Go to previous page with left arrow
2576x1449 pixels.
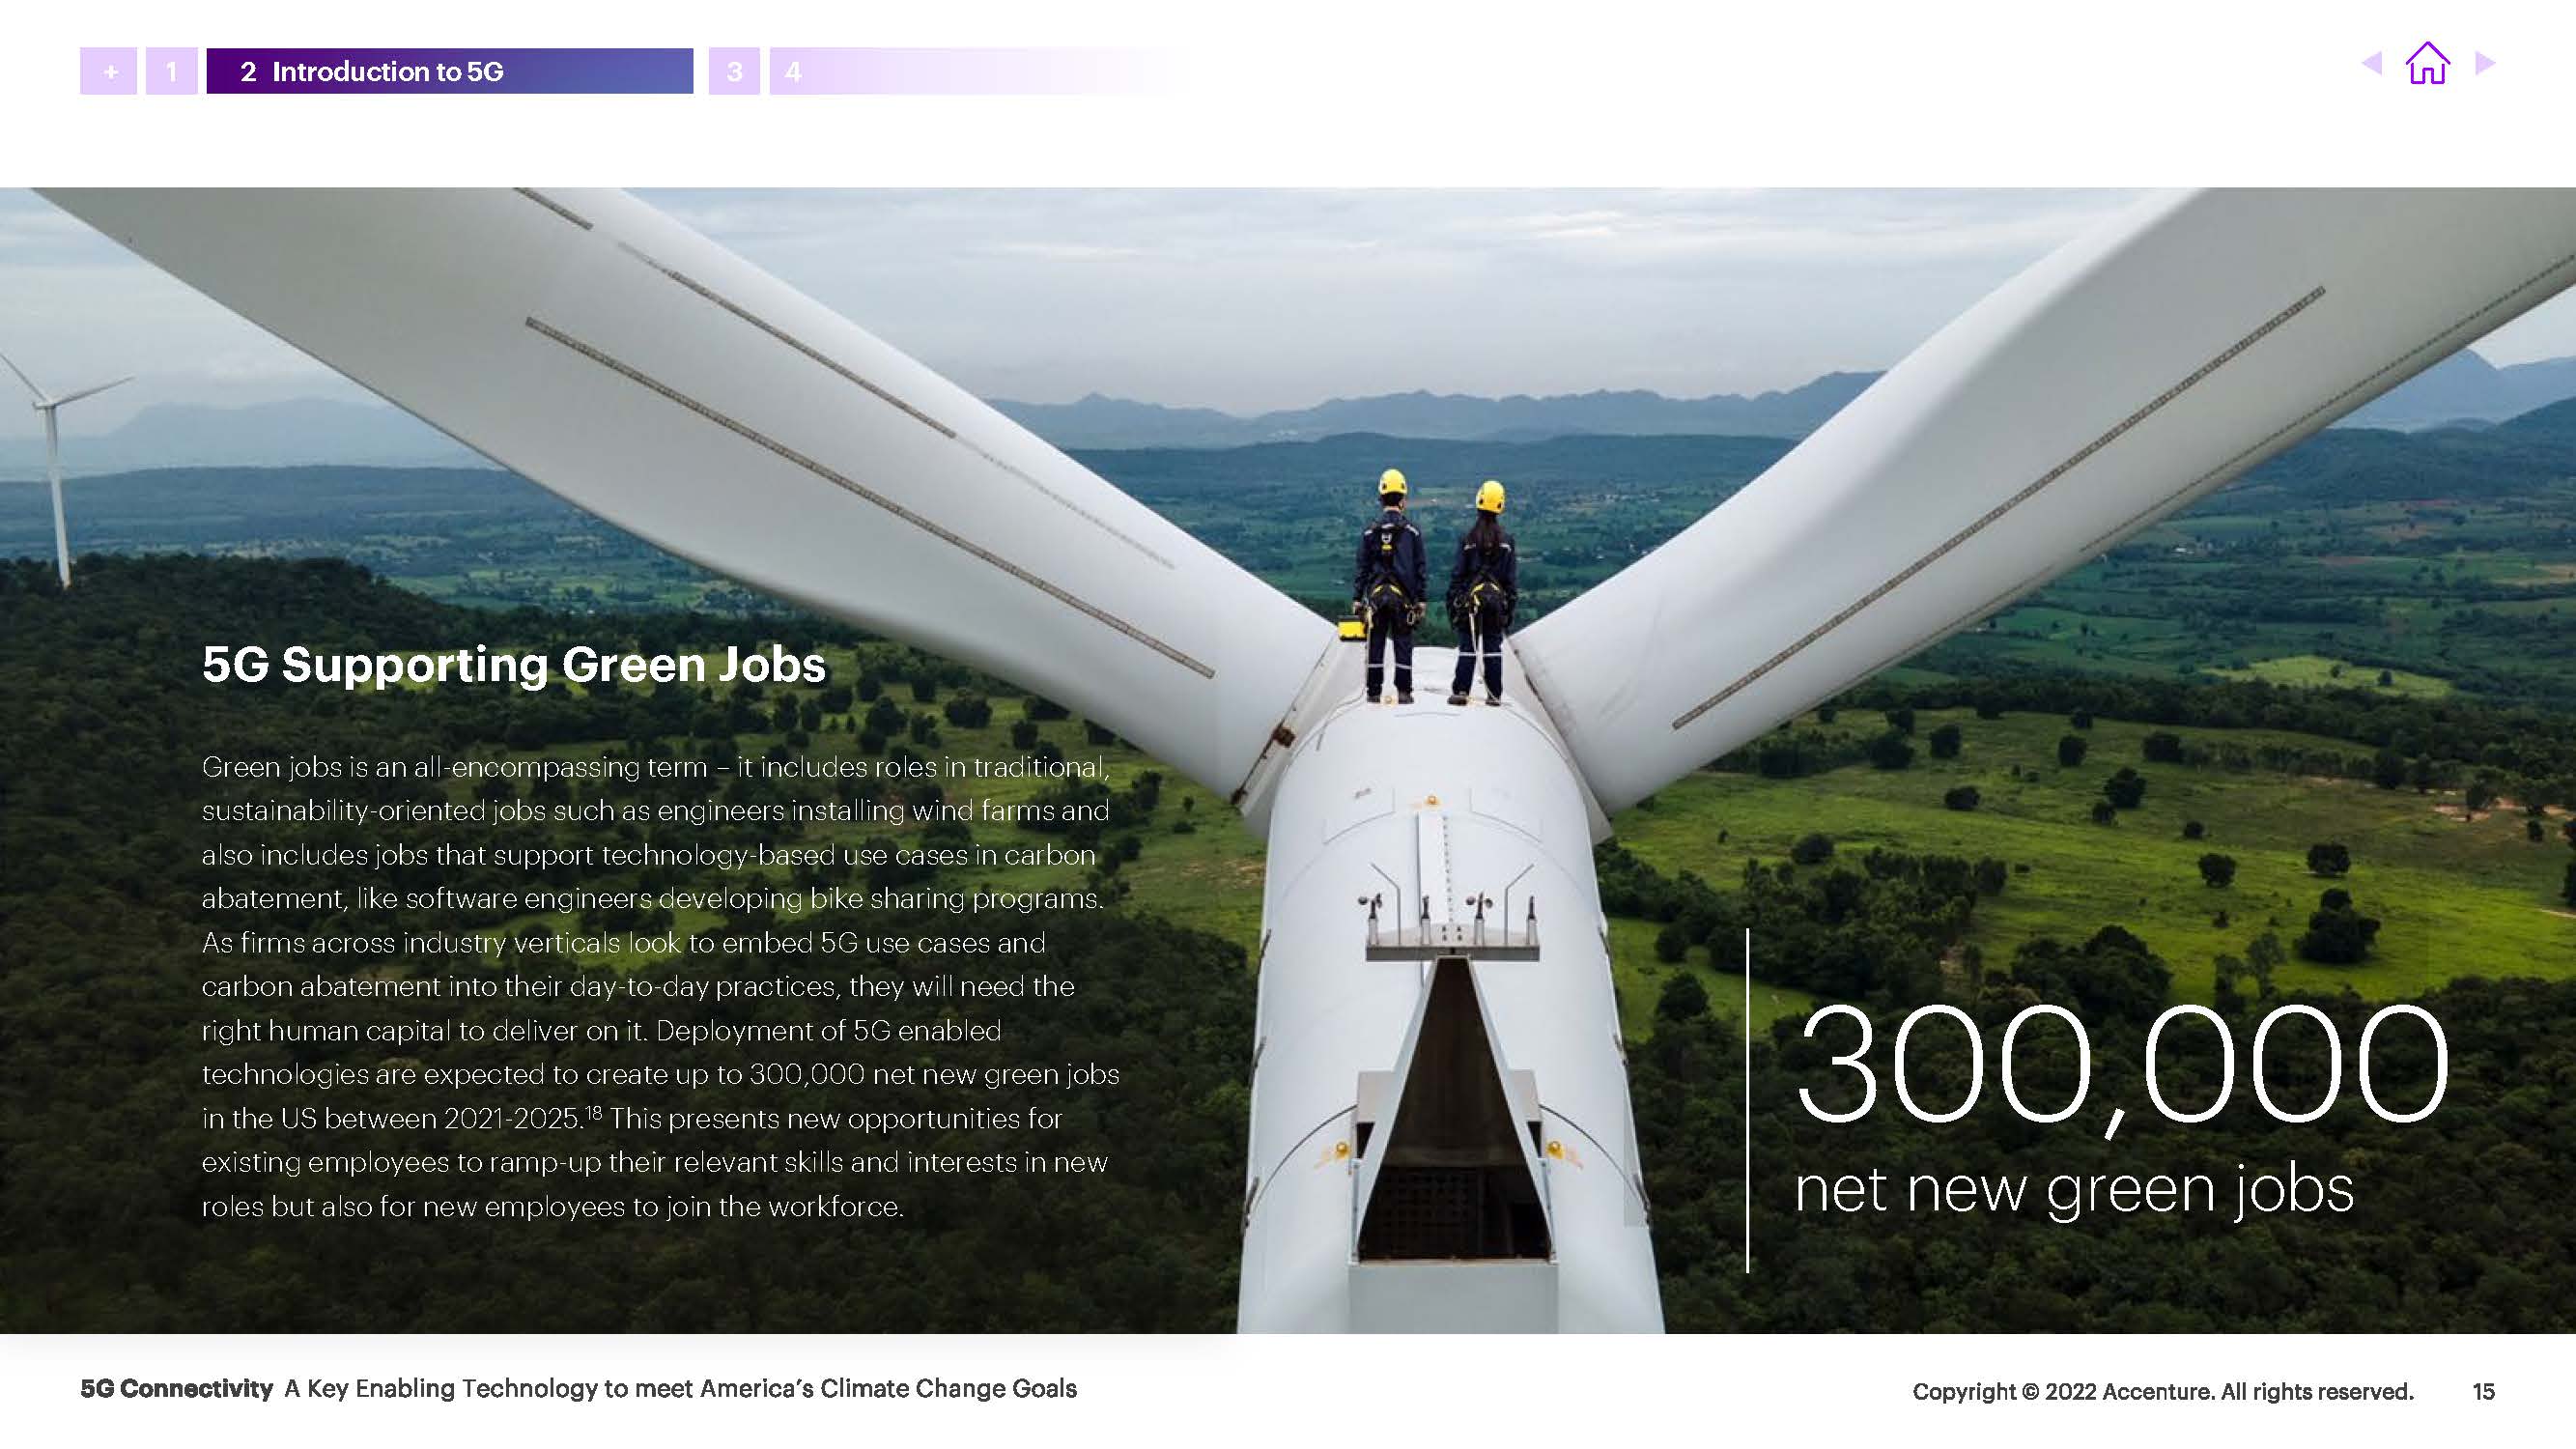(2371, 63)
